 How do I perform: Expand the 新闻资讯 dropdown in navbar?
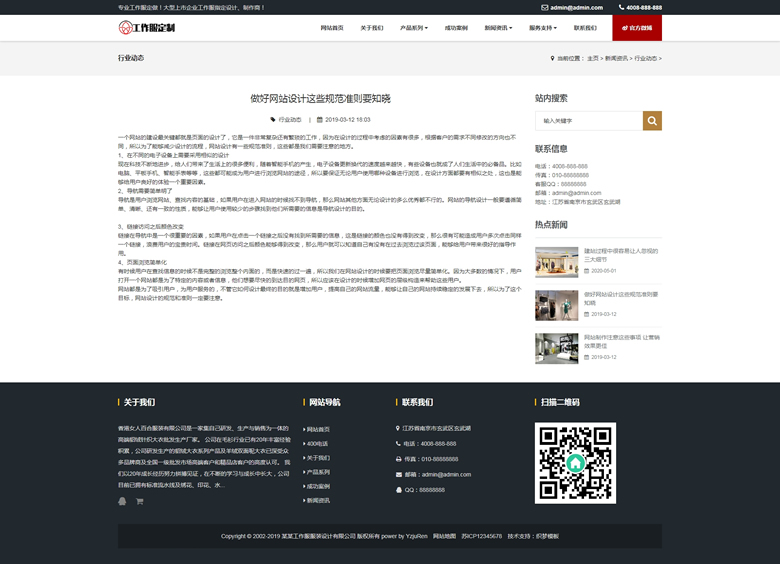498,28
